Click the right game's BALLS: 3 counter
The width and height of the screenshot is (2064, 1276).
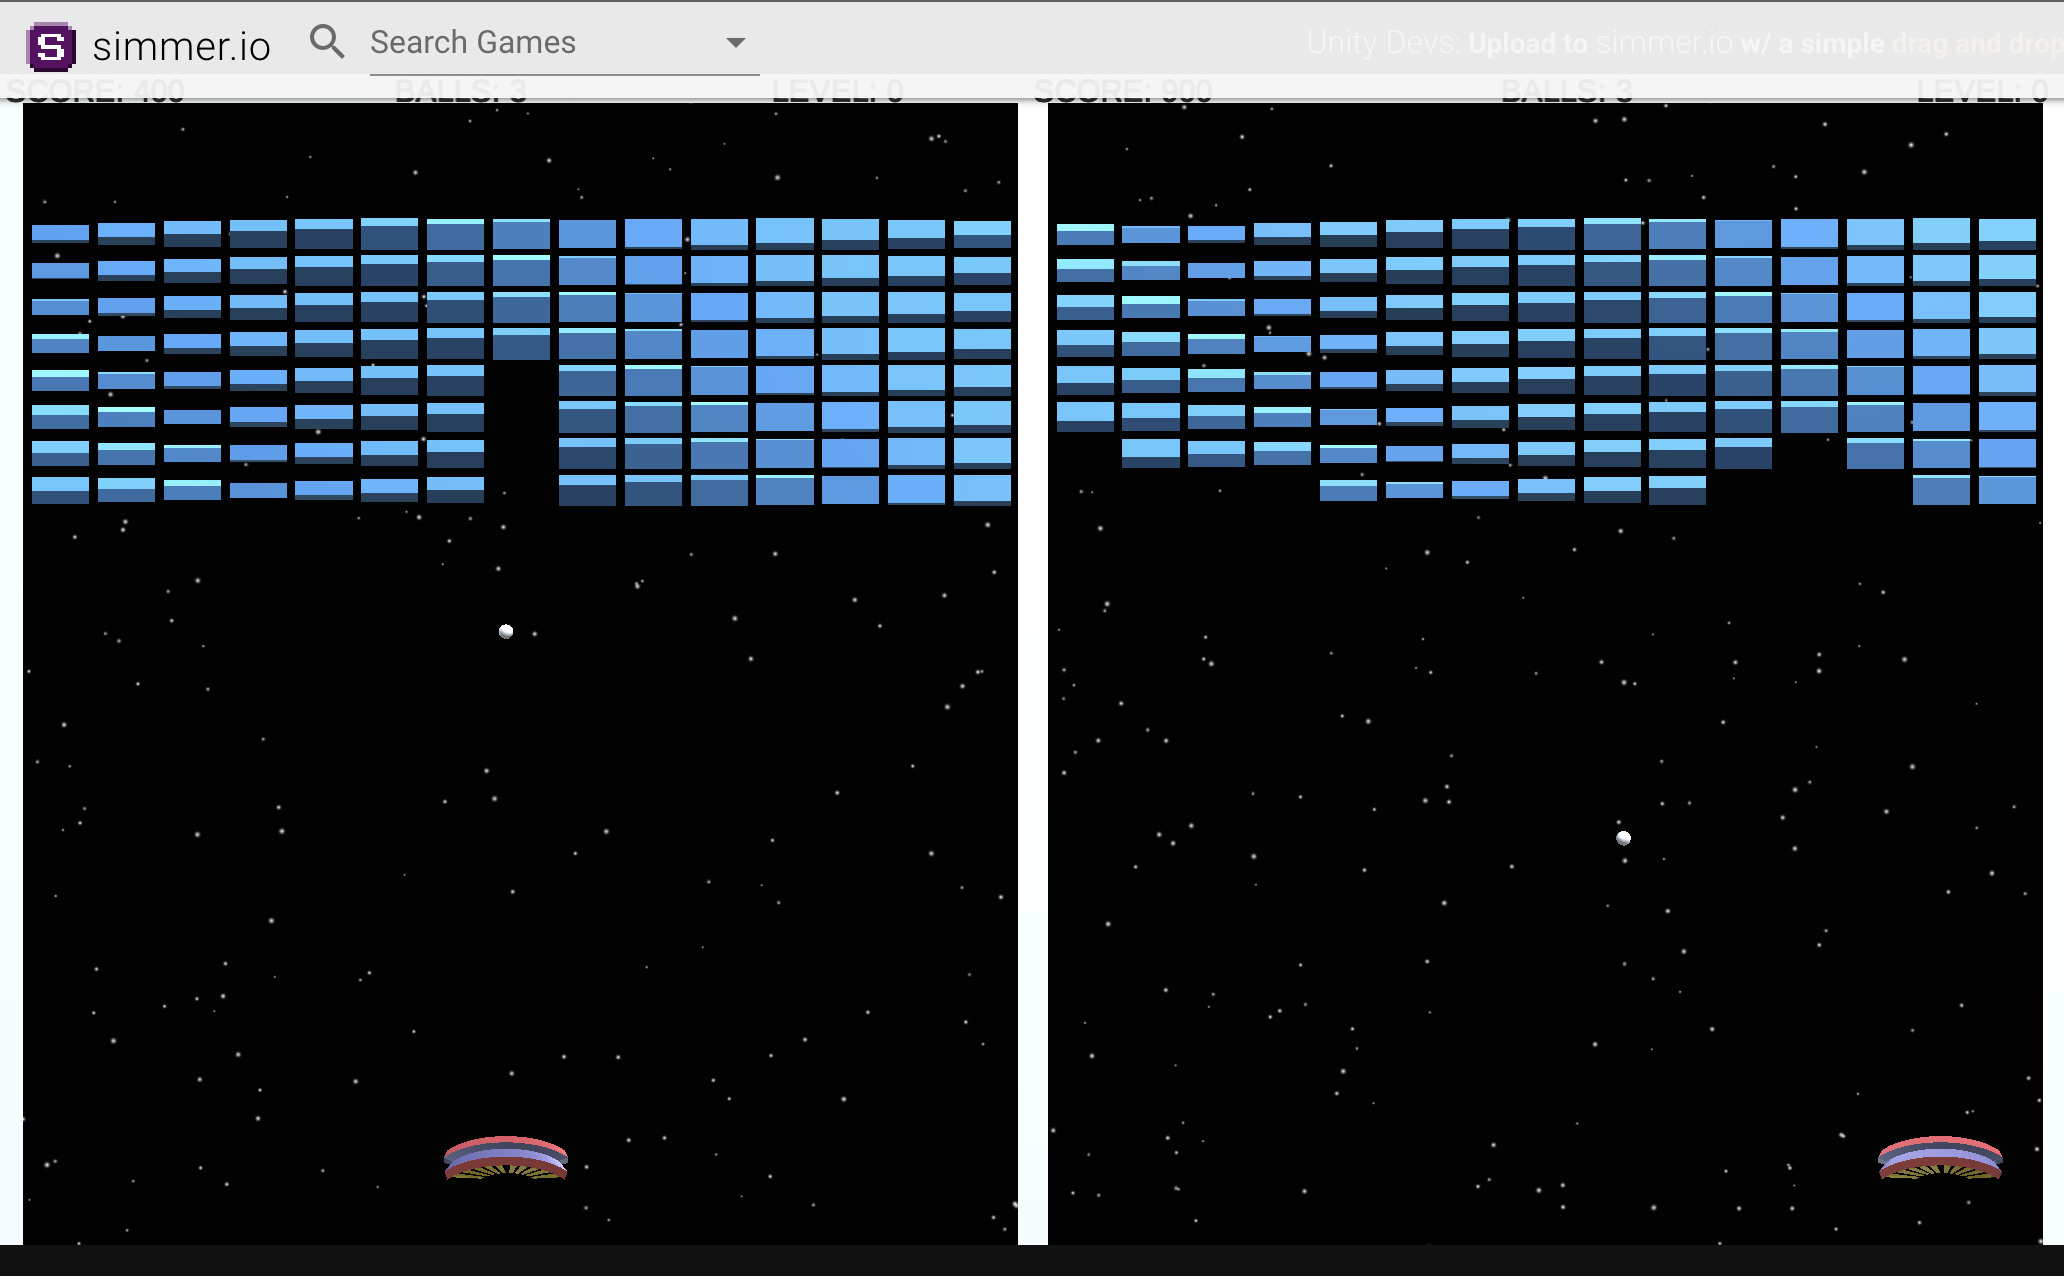click(x=1566, y=90)
